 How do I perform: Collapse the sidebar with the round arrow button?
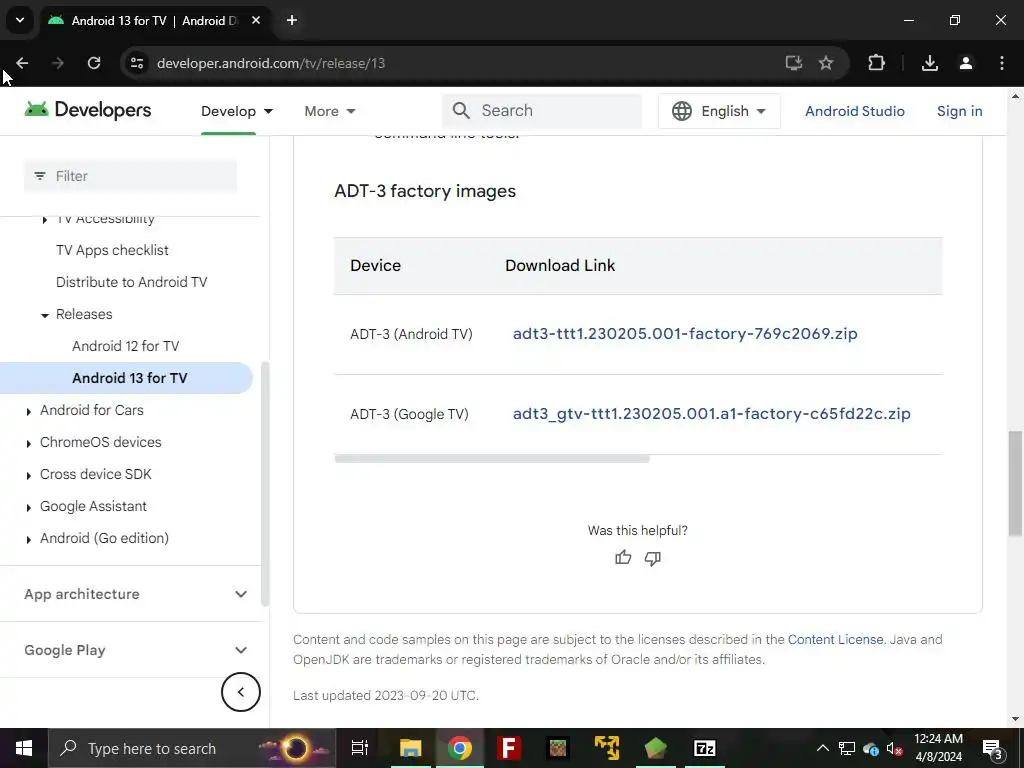240,692
